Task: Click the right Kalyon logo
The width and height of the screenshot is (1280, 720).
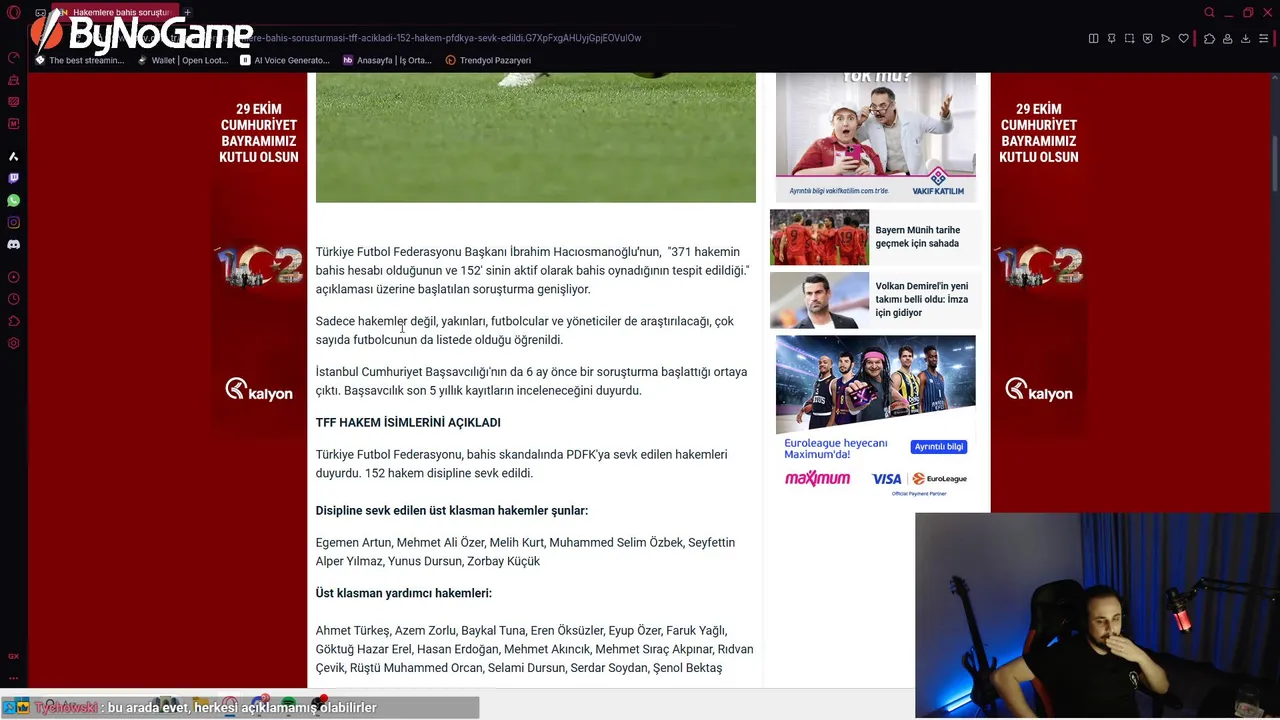Action: (1038, 390)
